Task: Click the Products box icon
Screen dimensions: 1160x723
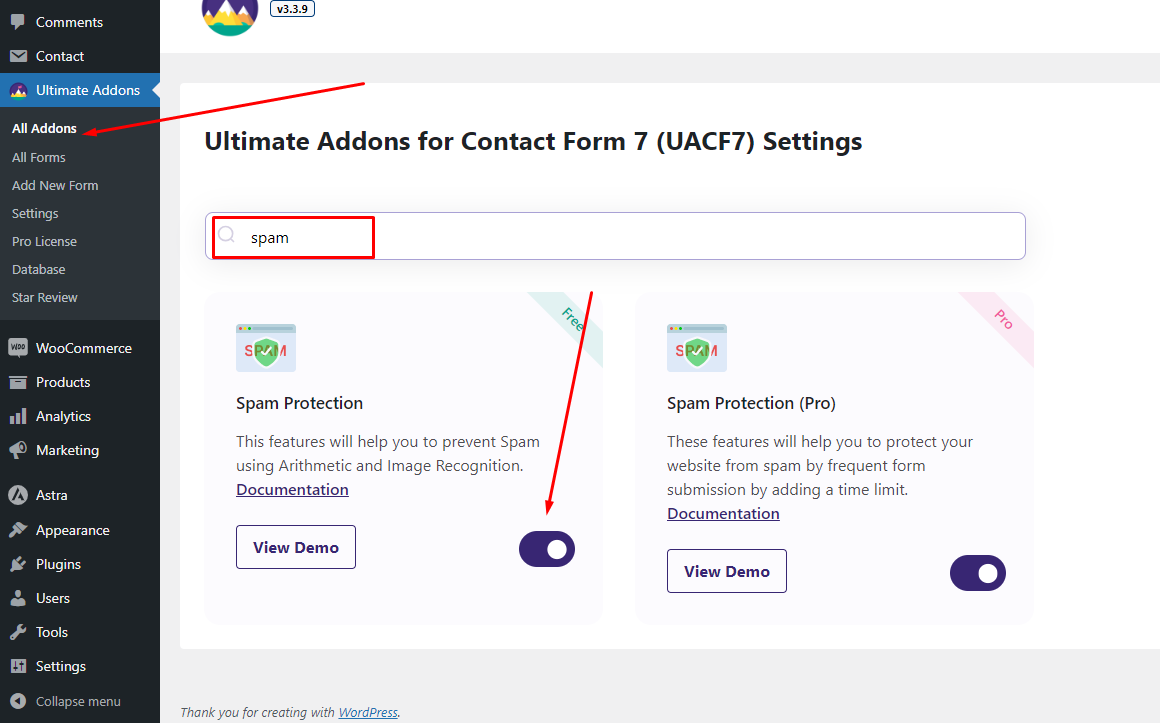Action: coord(18,382)
